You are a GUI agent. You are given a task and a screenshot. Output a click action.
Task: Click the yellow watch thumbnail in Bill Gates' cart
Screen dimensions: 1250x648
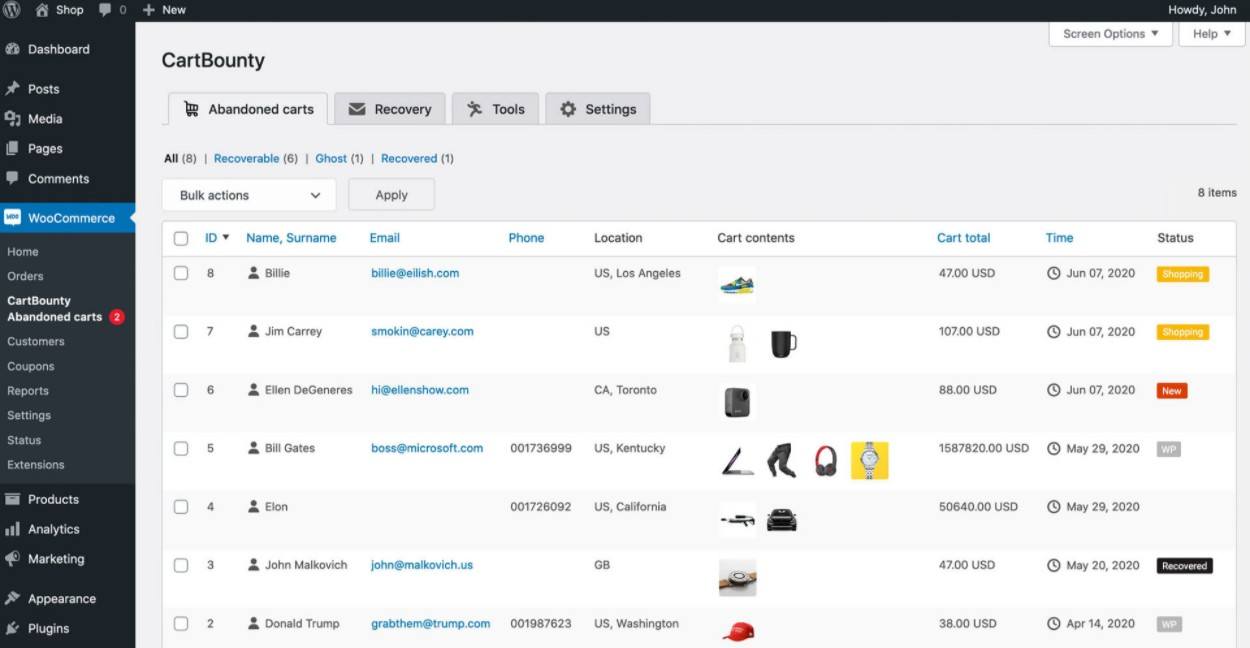870,460
